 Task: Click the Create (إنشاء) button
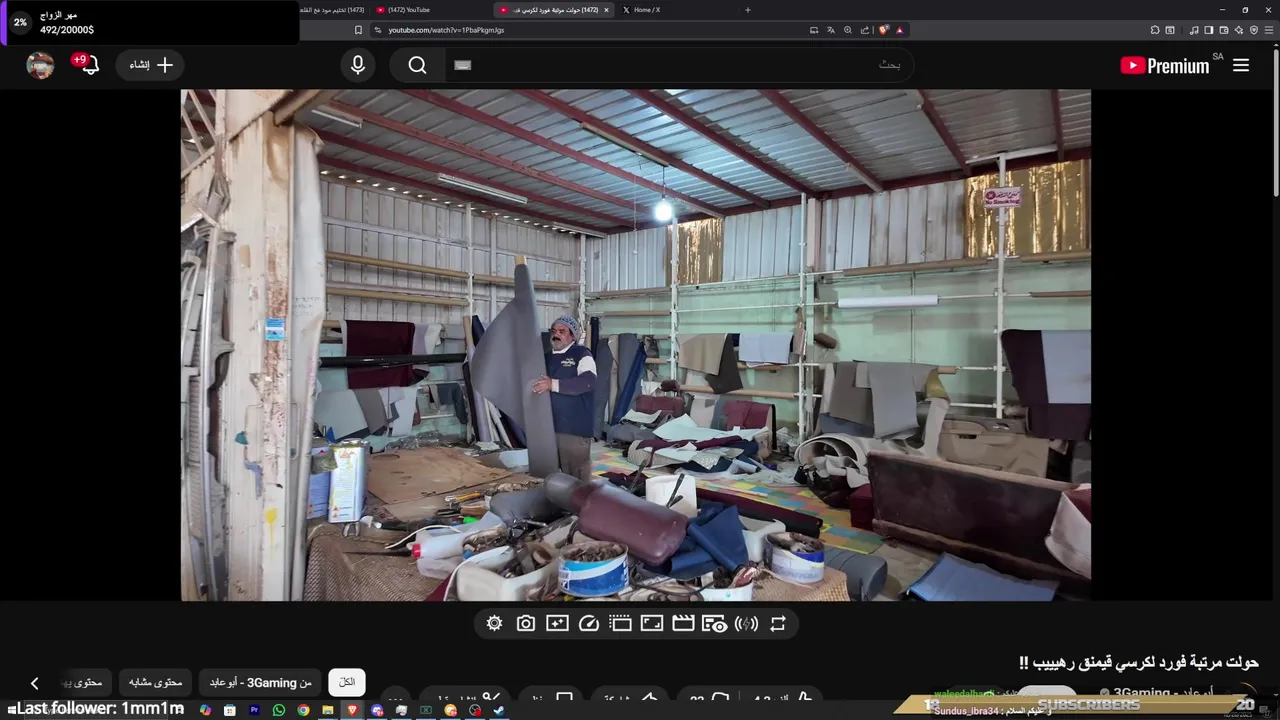pyautogui.click(x=150, y=65)
